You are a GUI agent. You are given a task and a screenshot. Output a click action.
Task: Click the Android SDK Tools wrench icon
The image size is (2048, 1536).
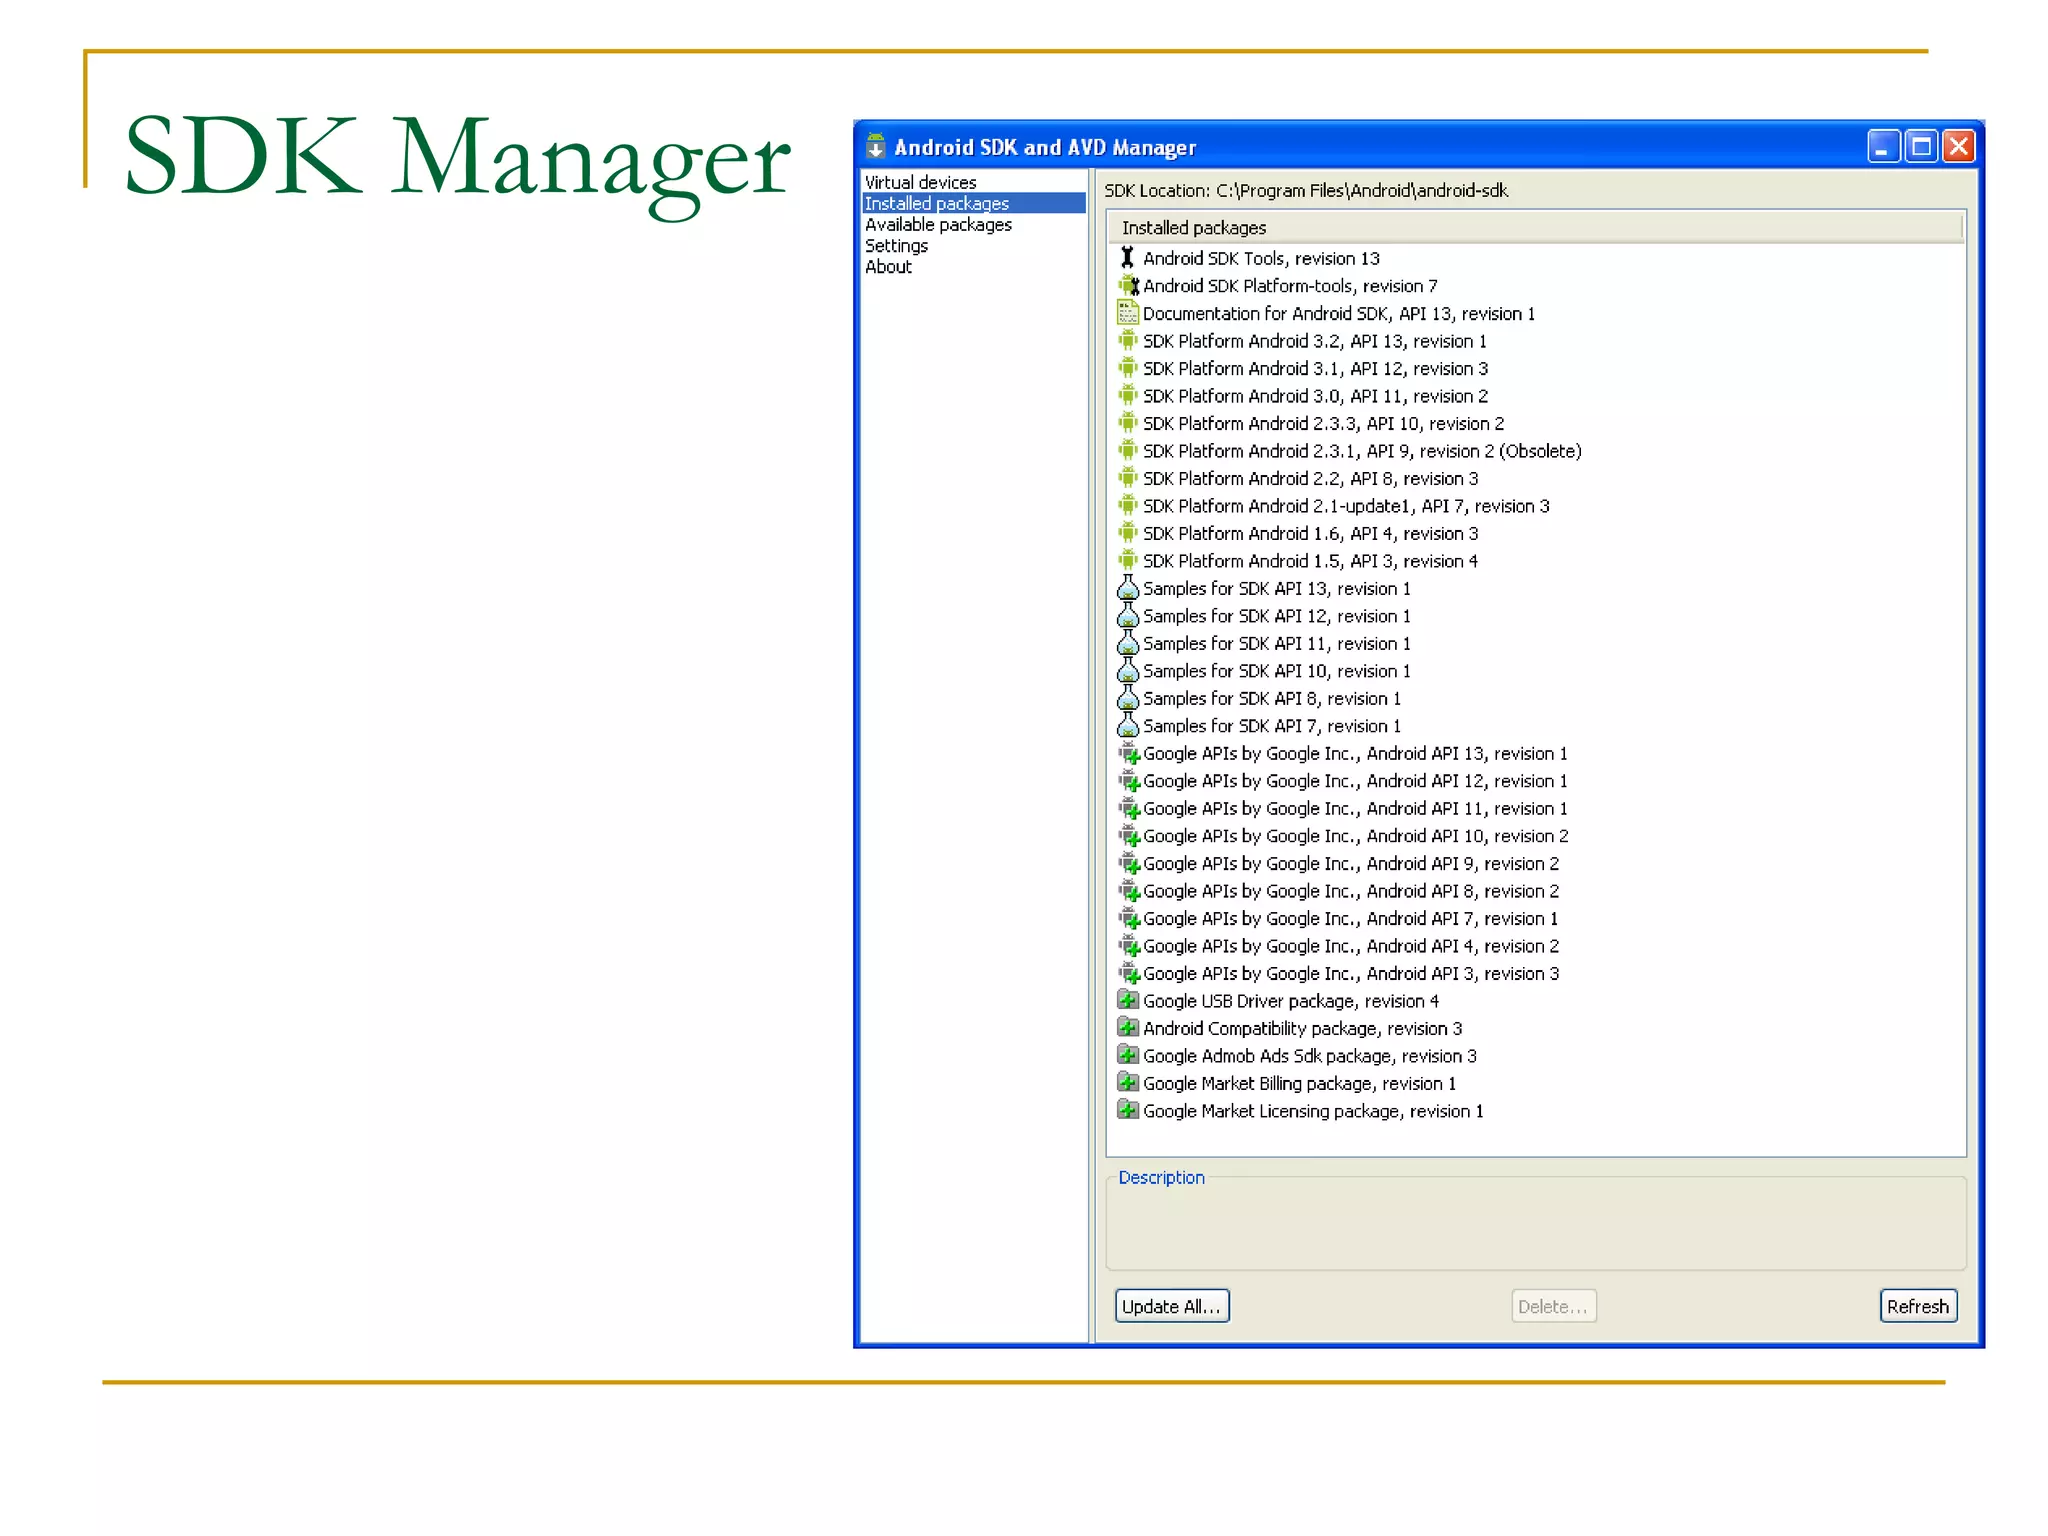[1128, 258]
